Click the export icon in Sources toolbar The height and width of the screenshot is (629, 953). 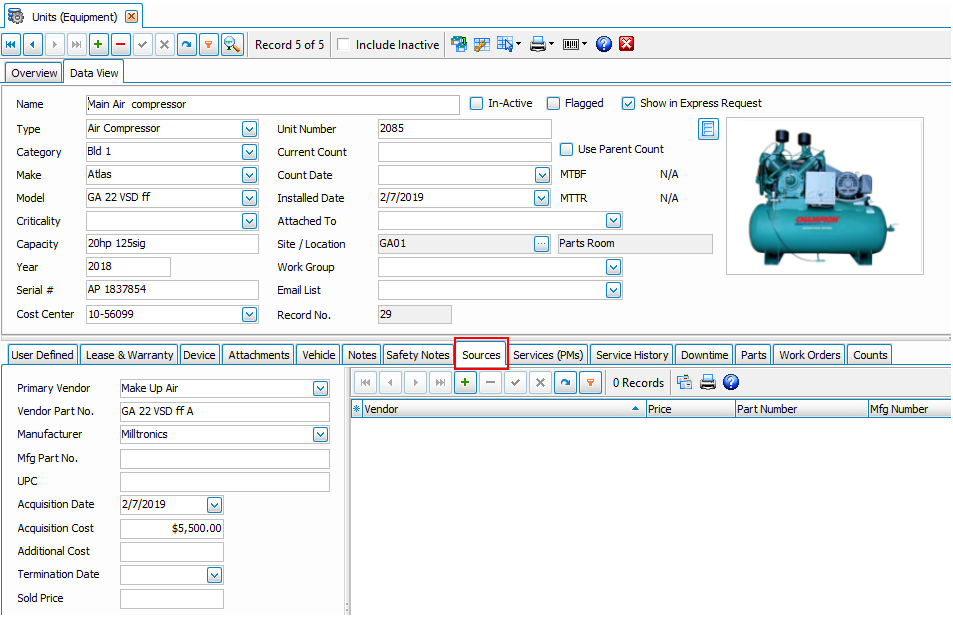[684, 382]
